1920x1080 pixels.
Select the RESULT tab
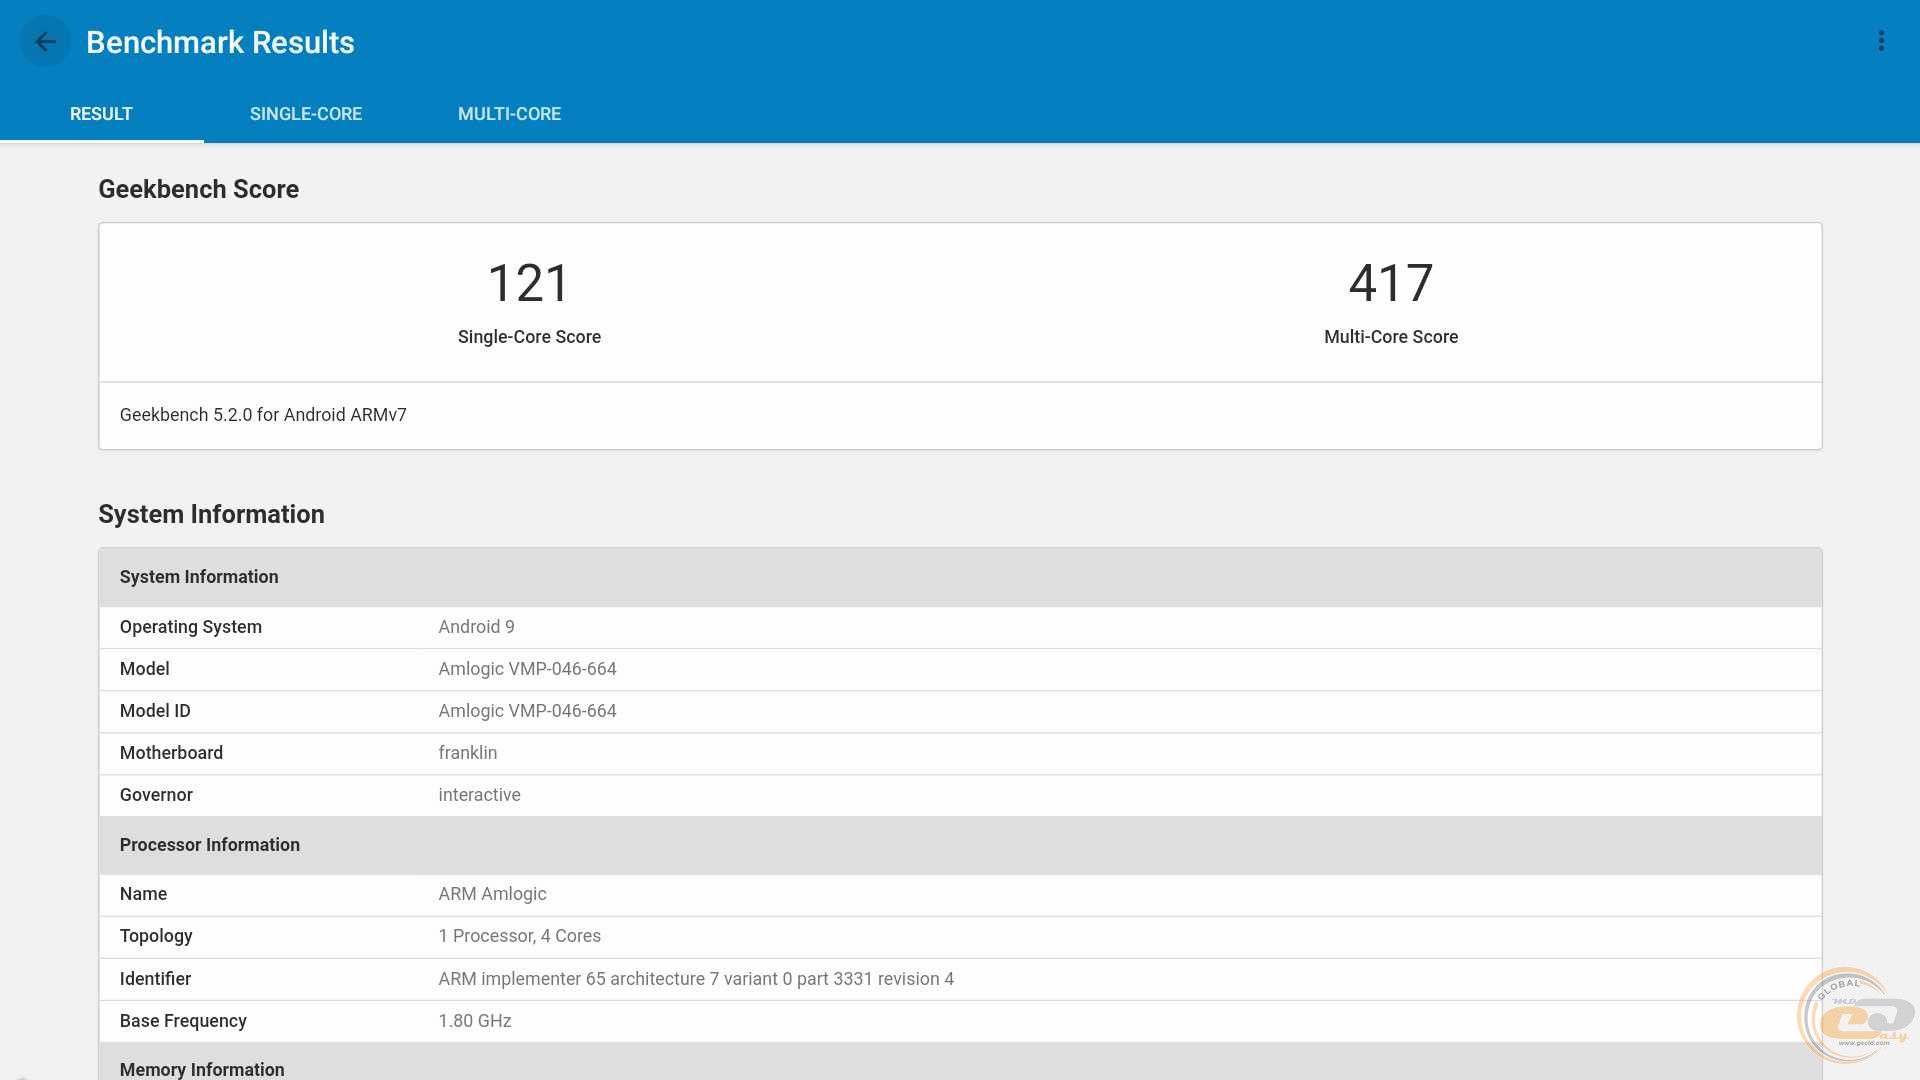[x=101, y=114]
